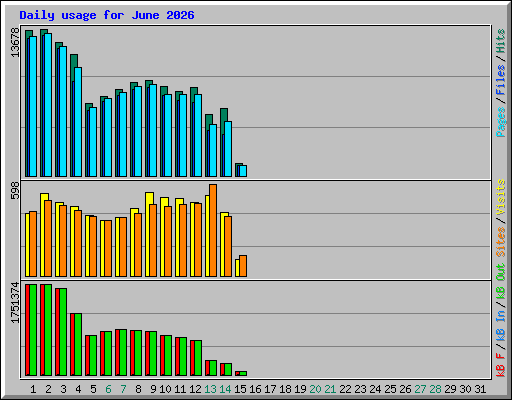512x400 pixels.
Task: Click the 'kB F' legend label
Action: [x=500, y=365]
